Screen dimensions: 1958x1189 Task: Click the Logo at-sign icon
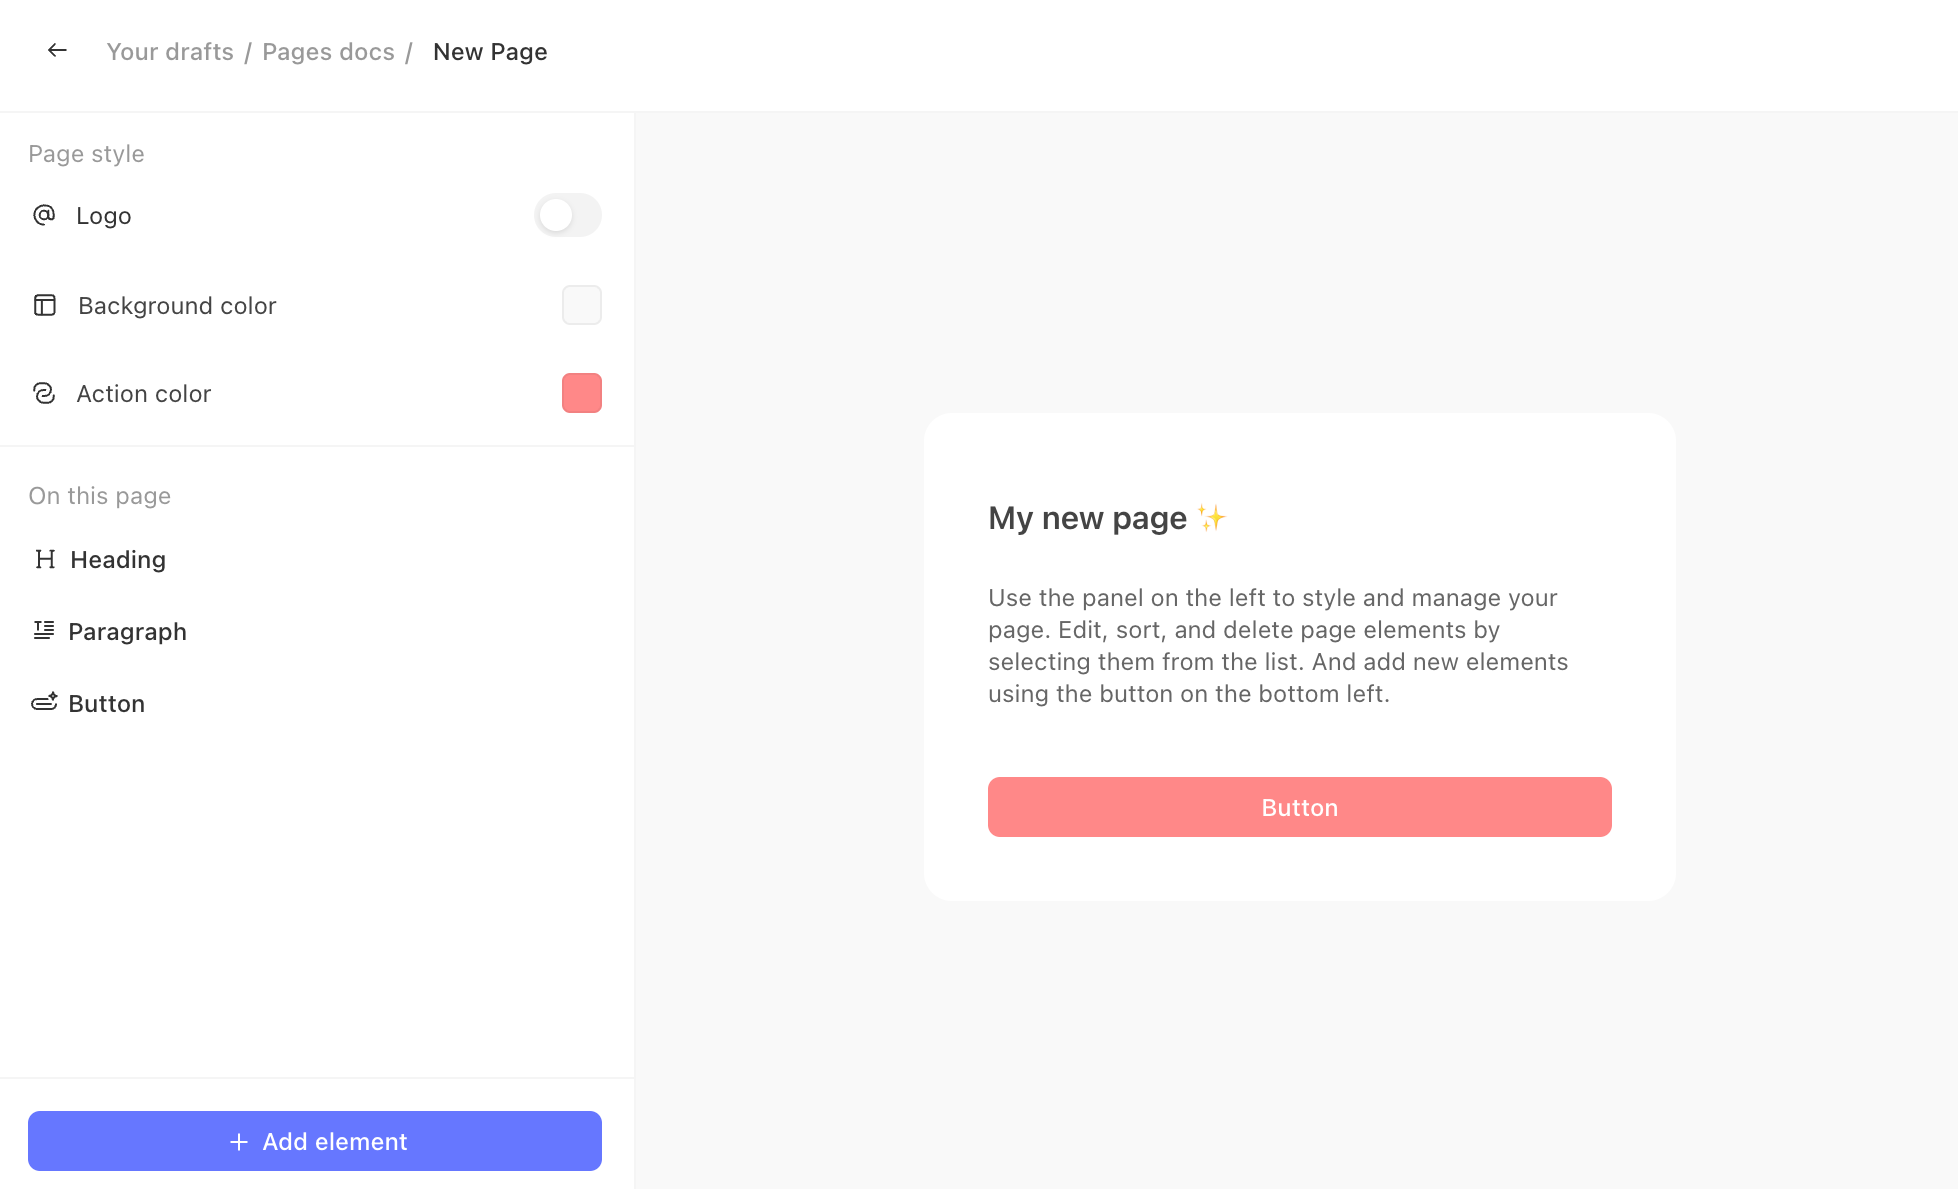coord(44,215)
